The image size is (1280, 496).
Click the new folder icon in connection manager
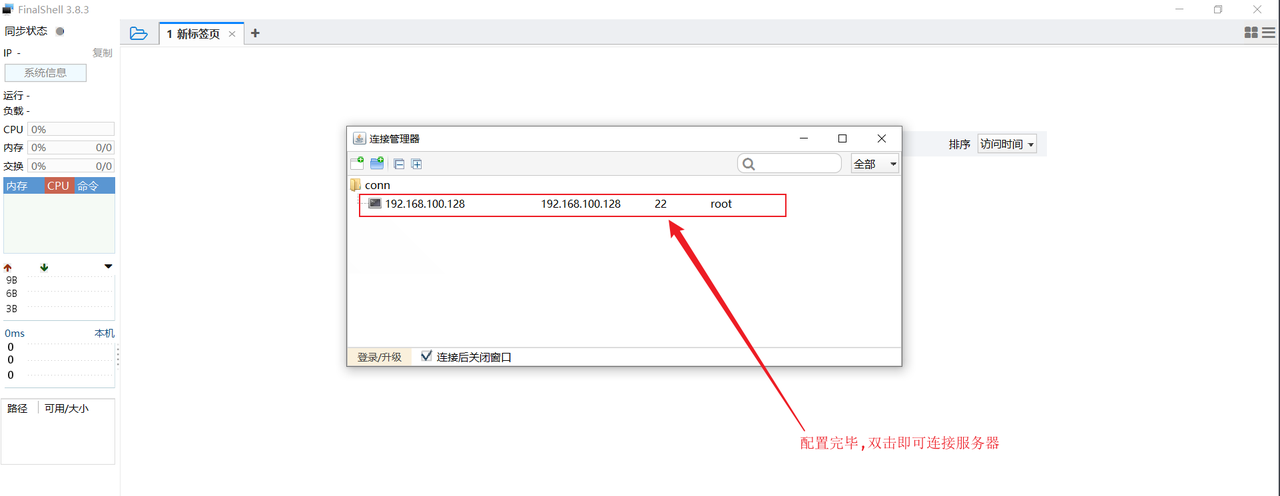point(377,164)
